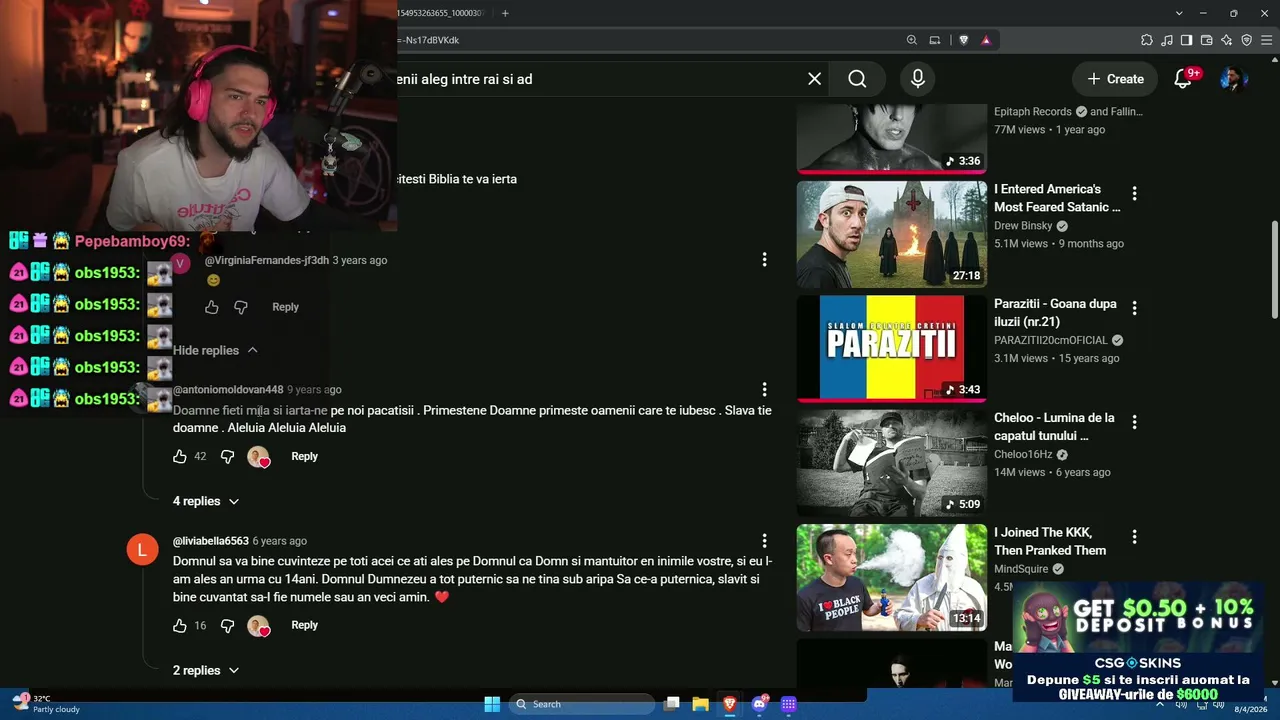
Task: Open the tab search dropdown arrow
Action: pyautogui.click(x=1179, y=13)
